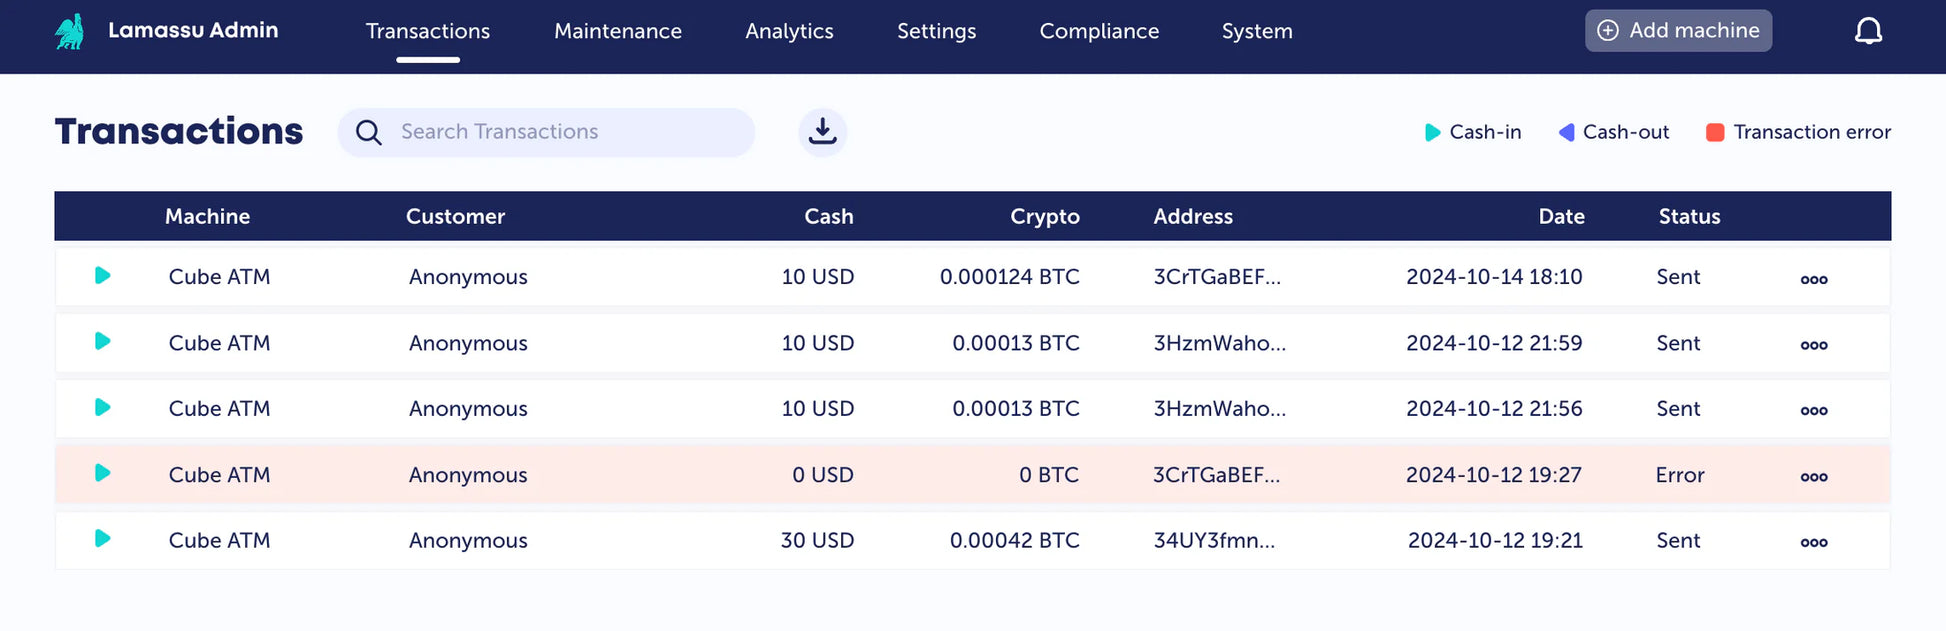Open the Maintenance tab
Viewport: 1946px width, 631px height.
[617, 31]
